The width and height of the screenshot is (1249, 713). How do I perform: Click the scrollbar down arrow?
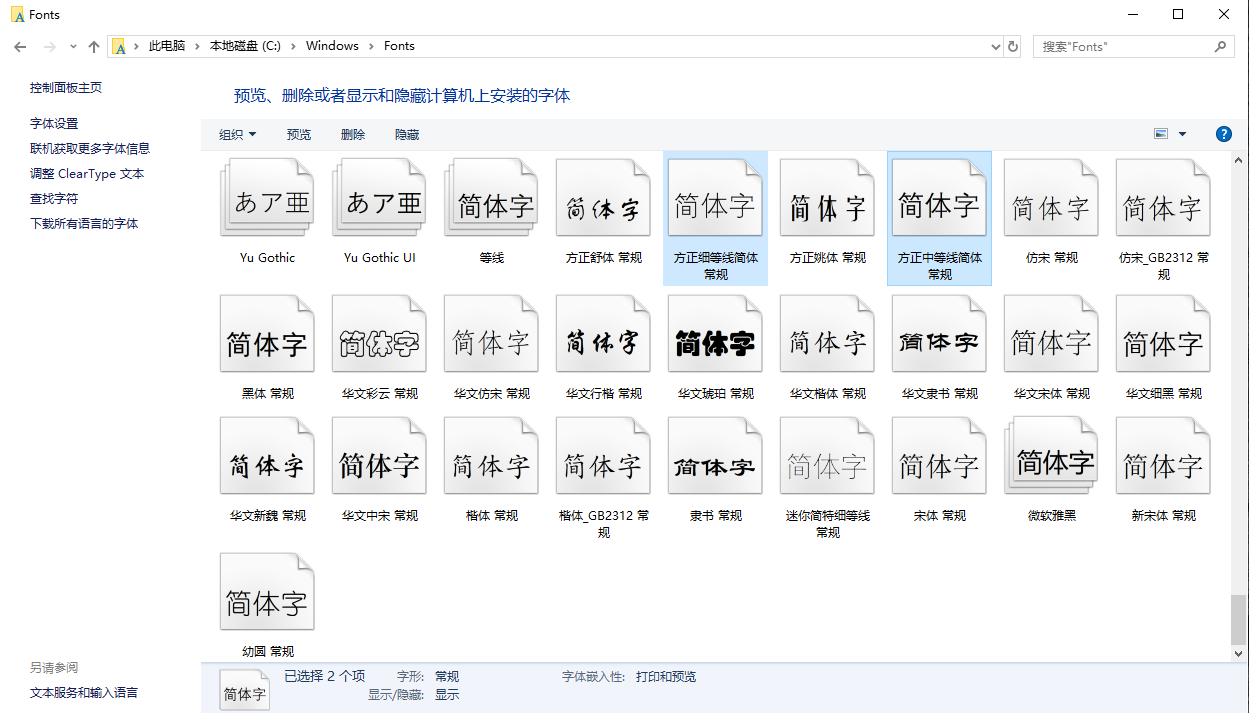pos(1239,652)
